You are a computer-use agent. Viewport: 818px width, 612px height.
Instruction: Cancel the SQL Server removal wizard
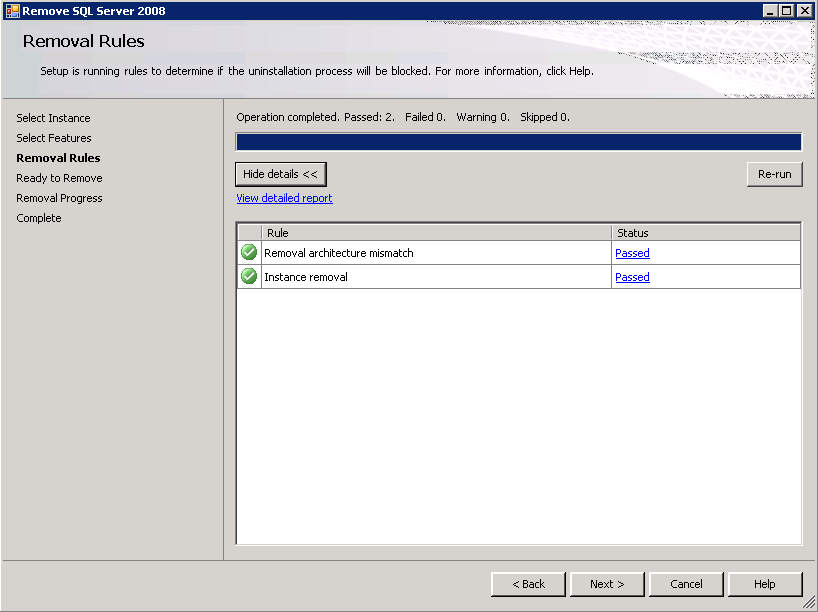pyautogui.click(x=686, y=584)
